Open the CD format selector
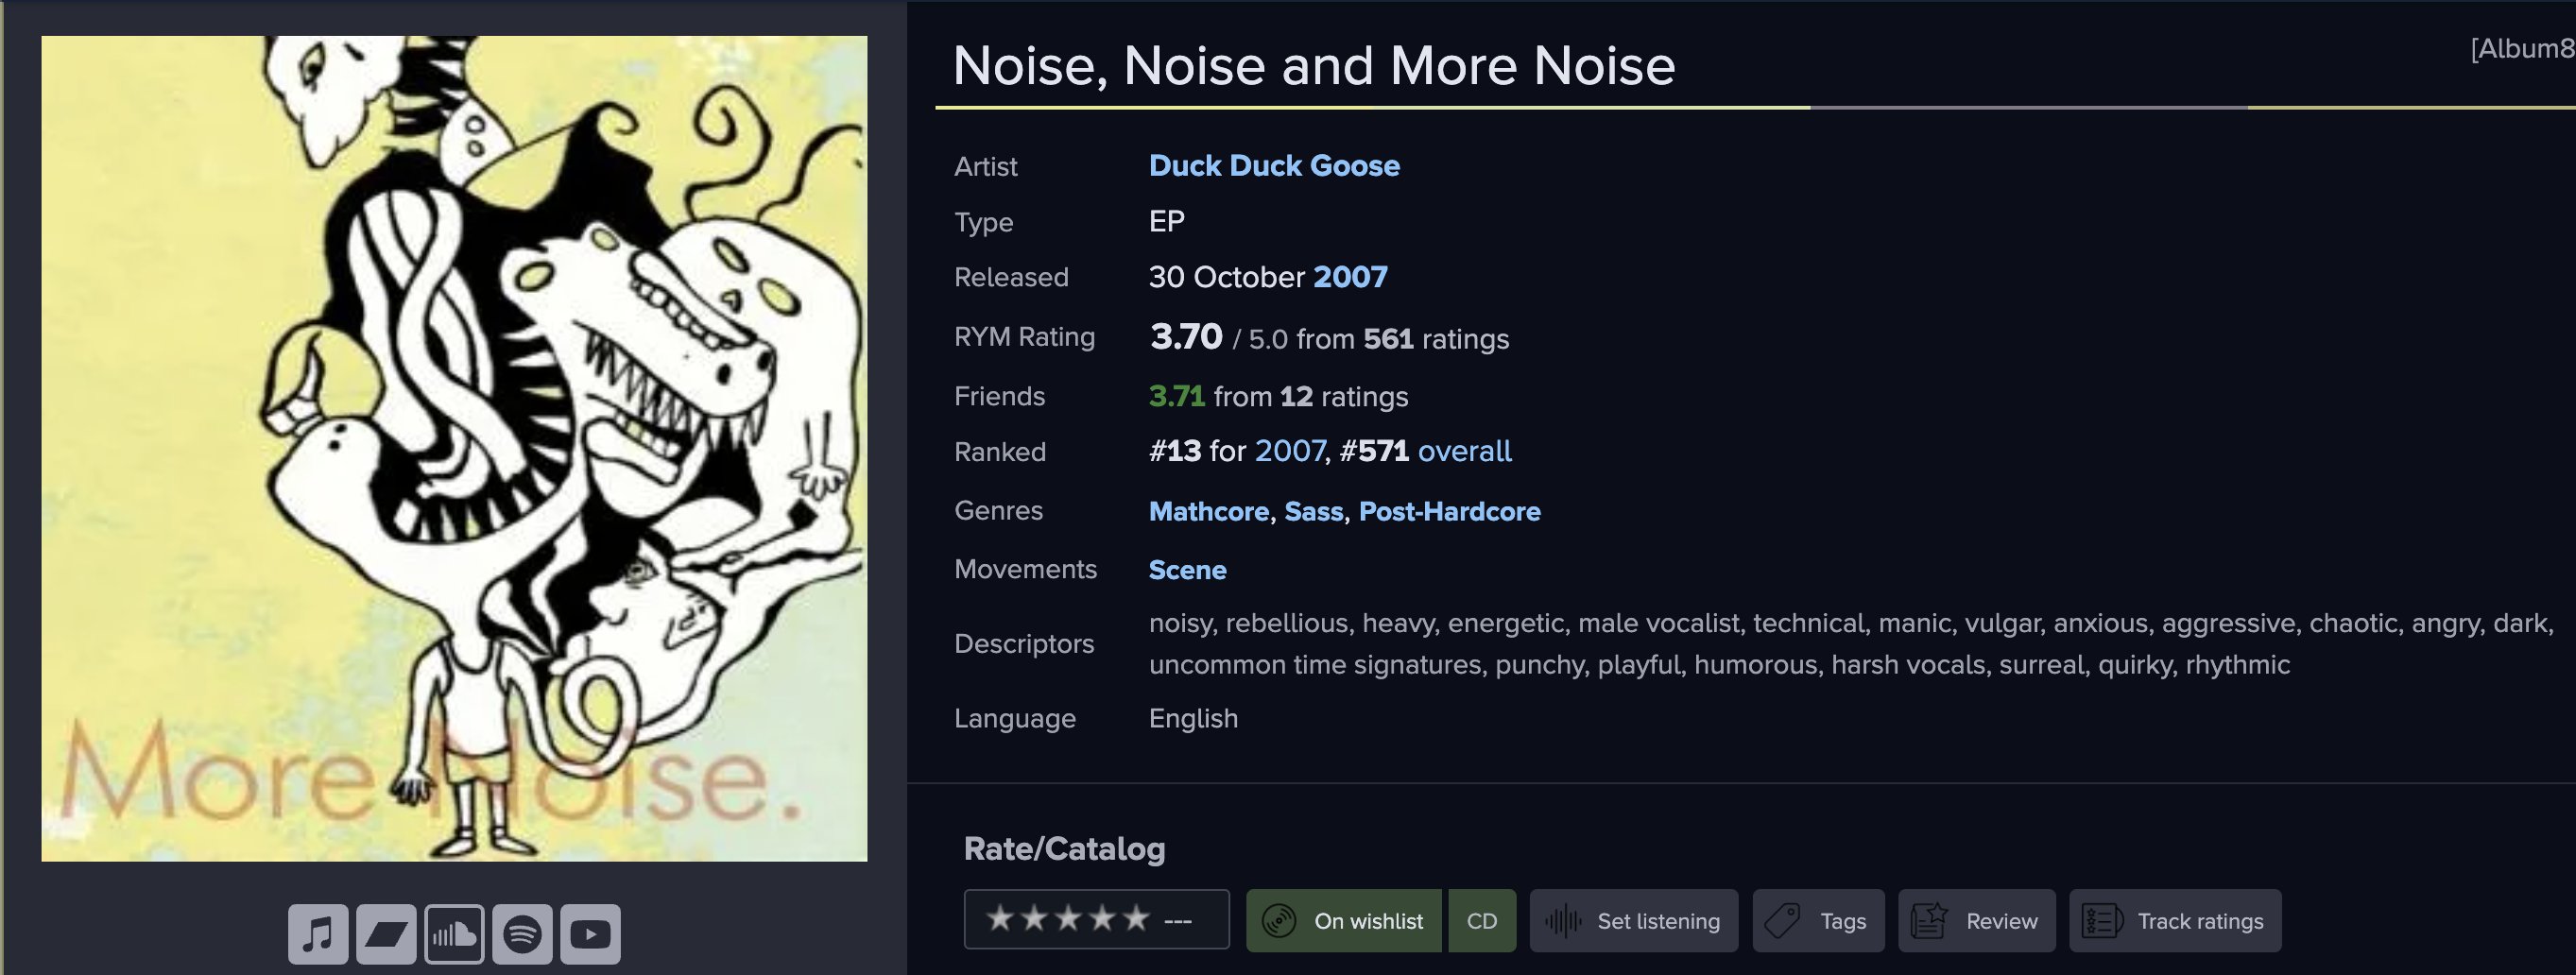The height and width of the screenshot is (975, 2576). point(1482,921)
